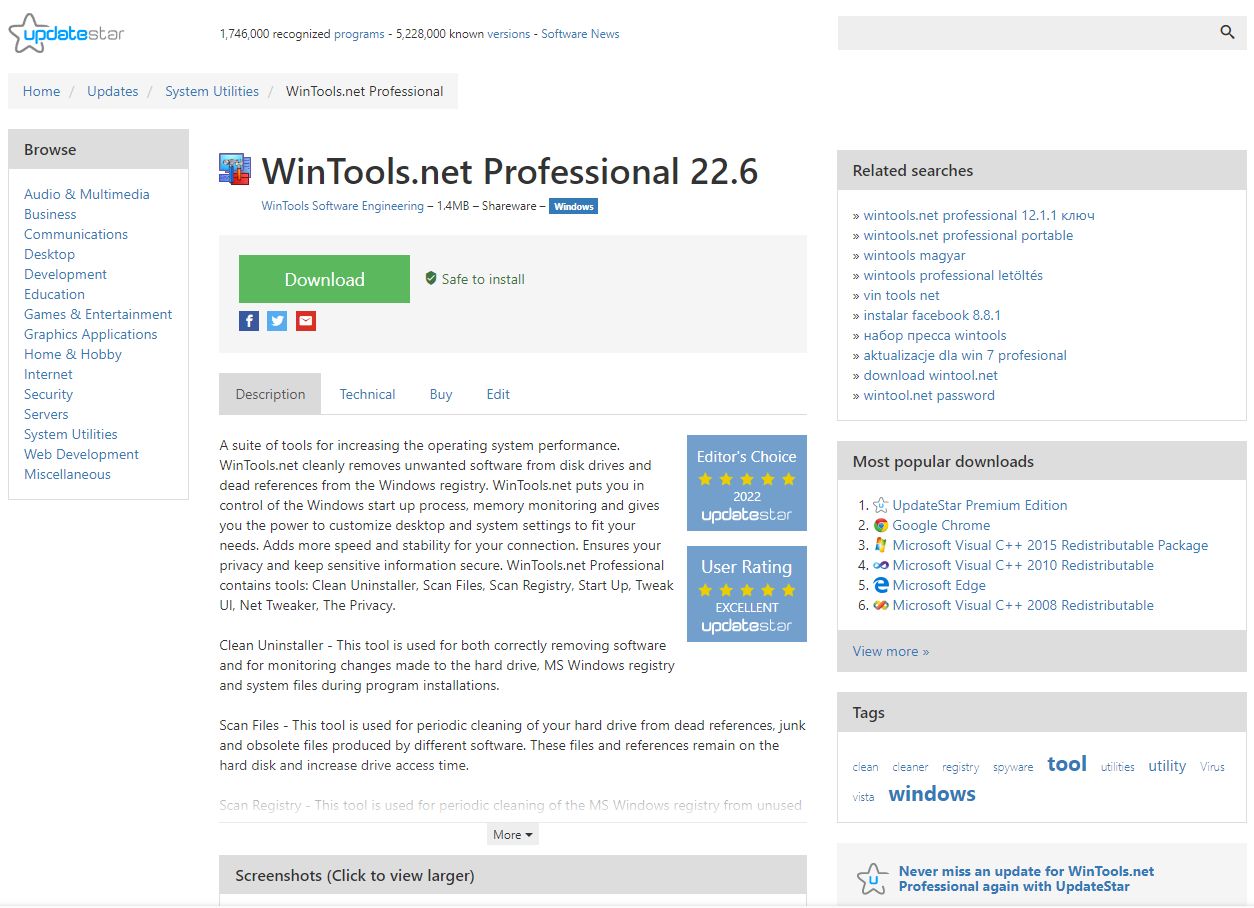Click the green Download button

[x=324, y=279]
